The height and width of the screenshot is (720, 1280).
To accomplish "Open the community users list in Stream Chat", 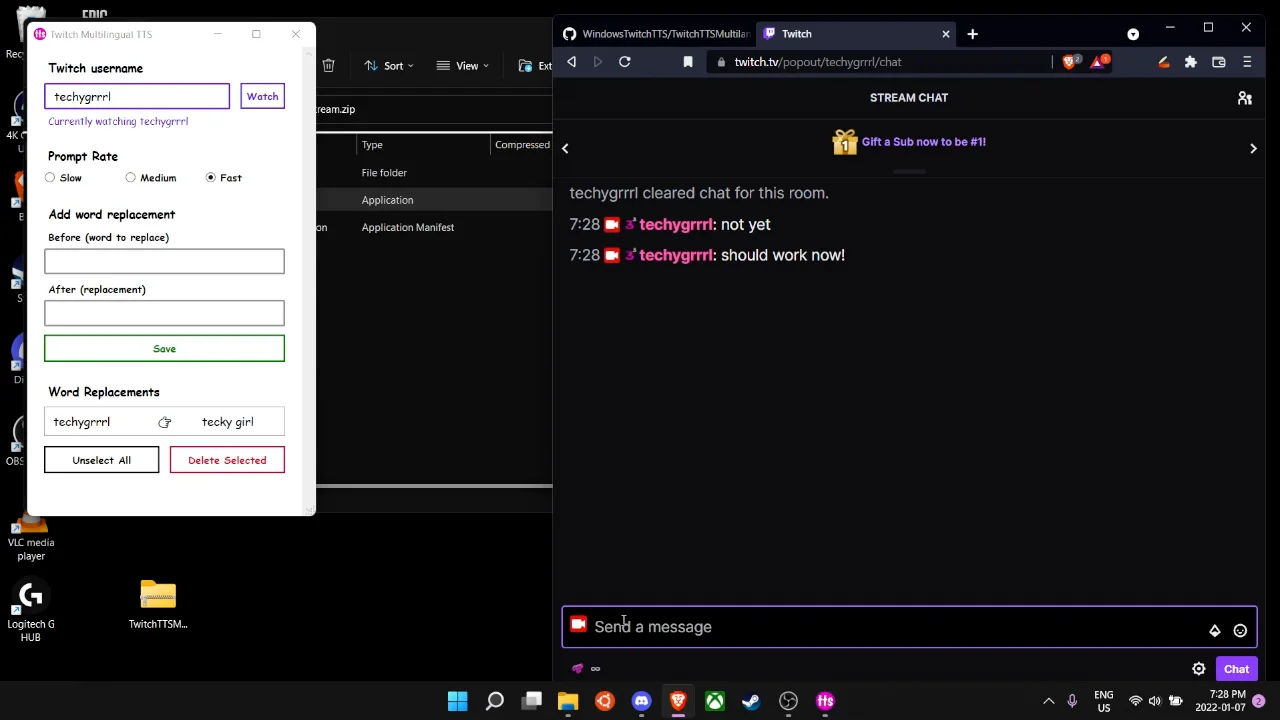I will click(1245, 98).
